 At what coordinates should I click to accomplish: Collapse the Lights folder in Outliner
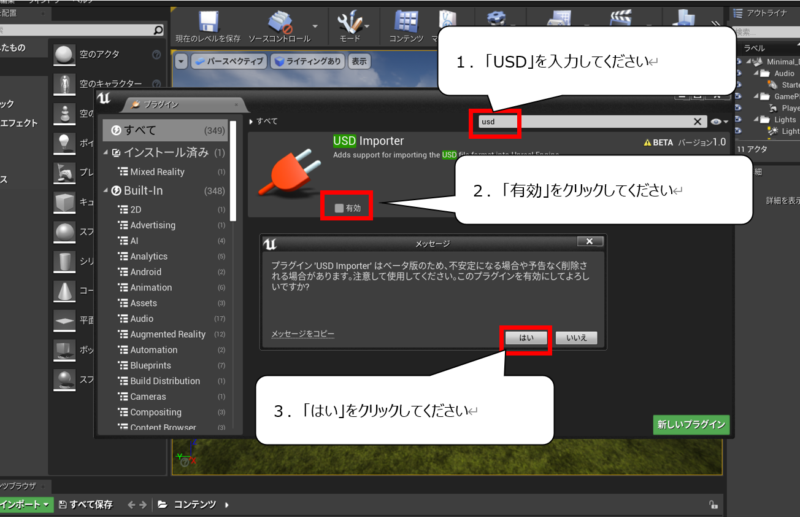[x=756, y=119]
